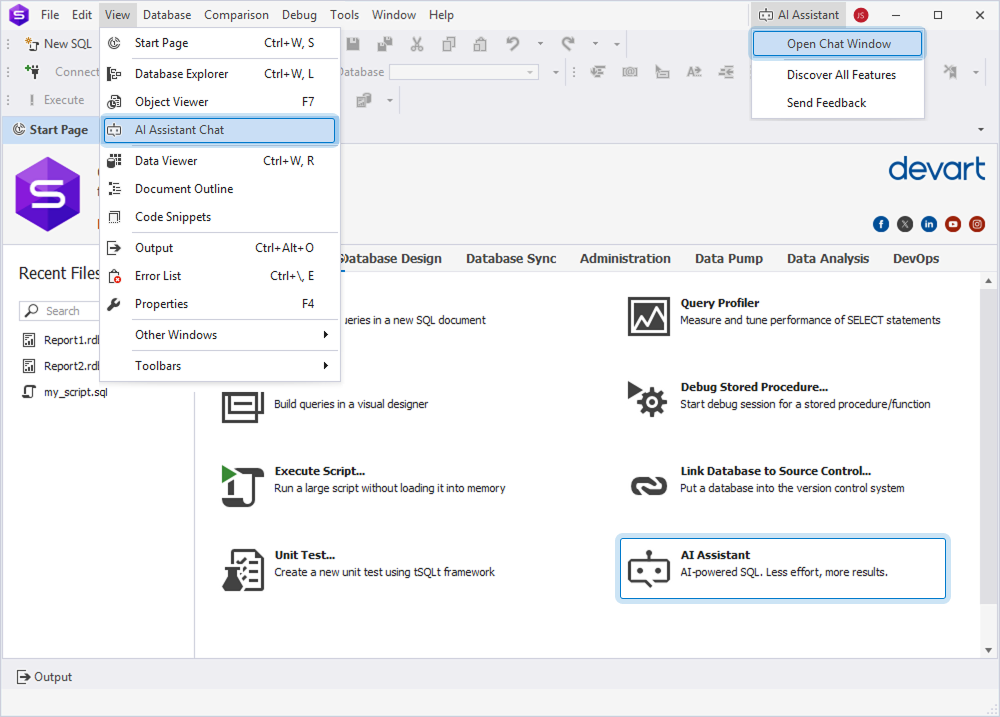Open the Devart YouTube page icon
This screenshot has width=1000, height=717.
point(953,224)
